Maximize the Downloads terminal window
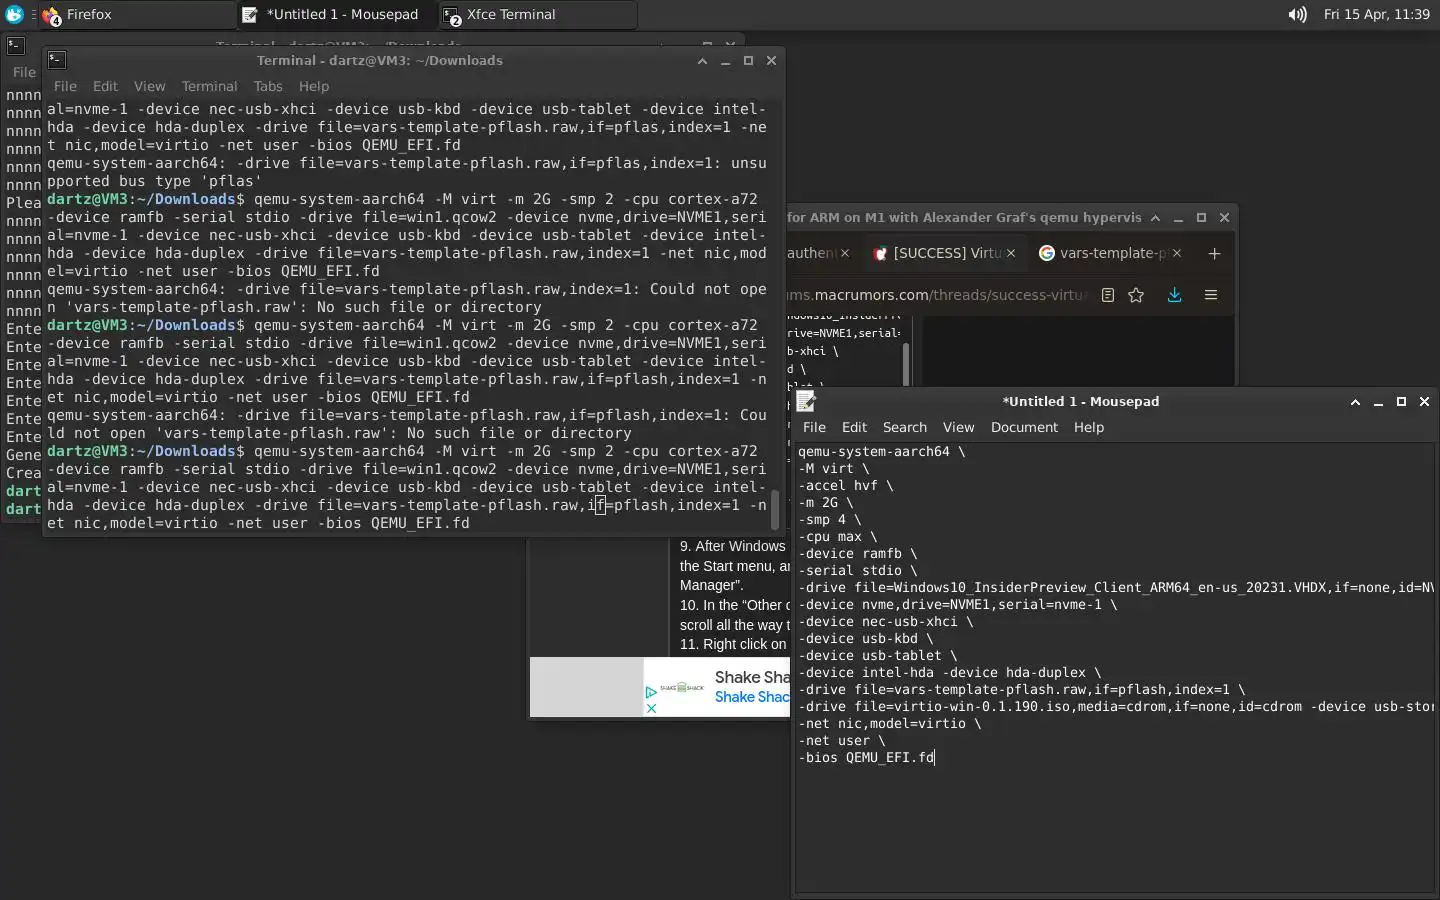The height and width of the screenshot is (900, 1440). click(x=748, y=60)
